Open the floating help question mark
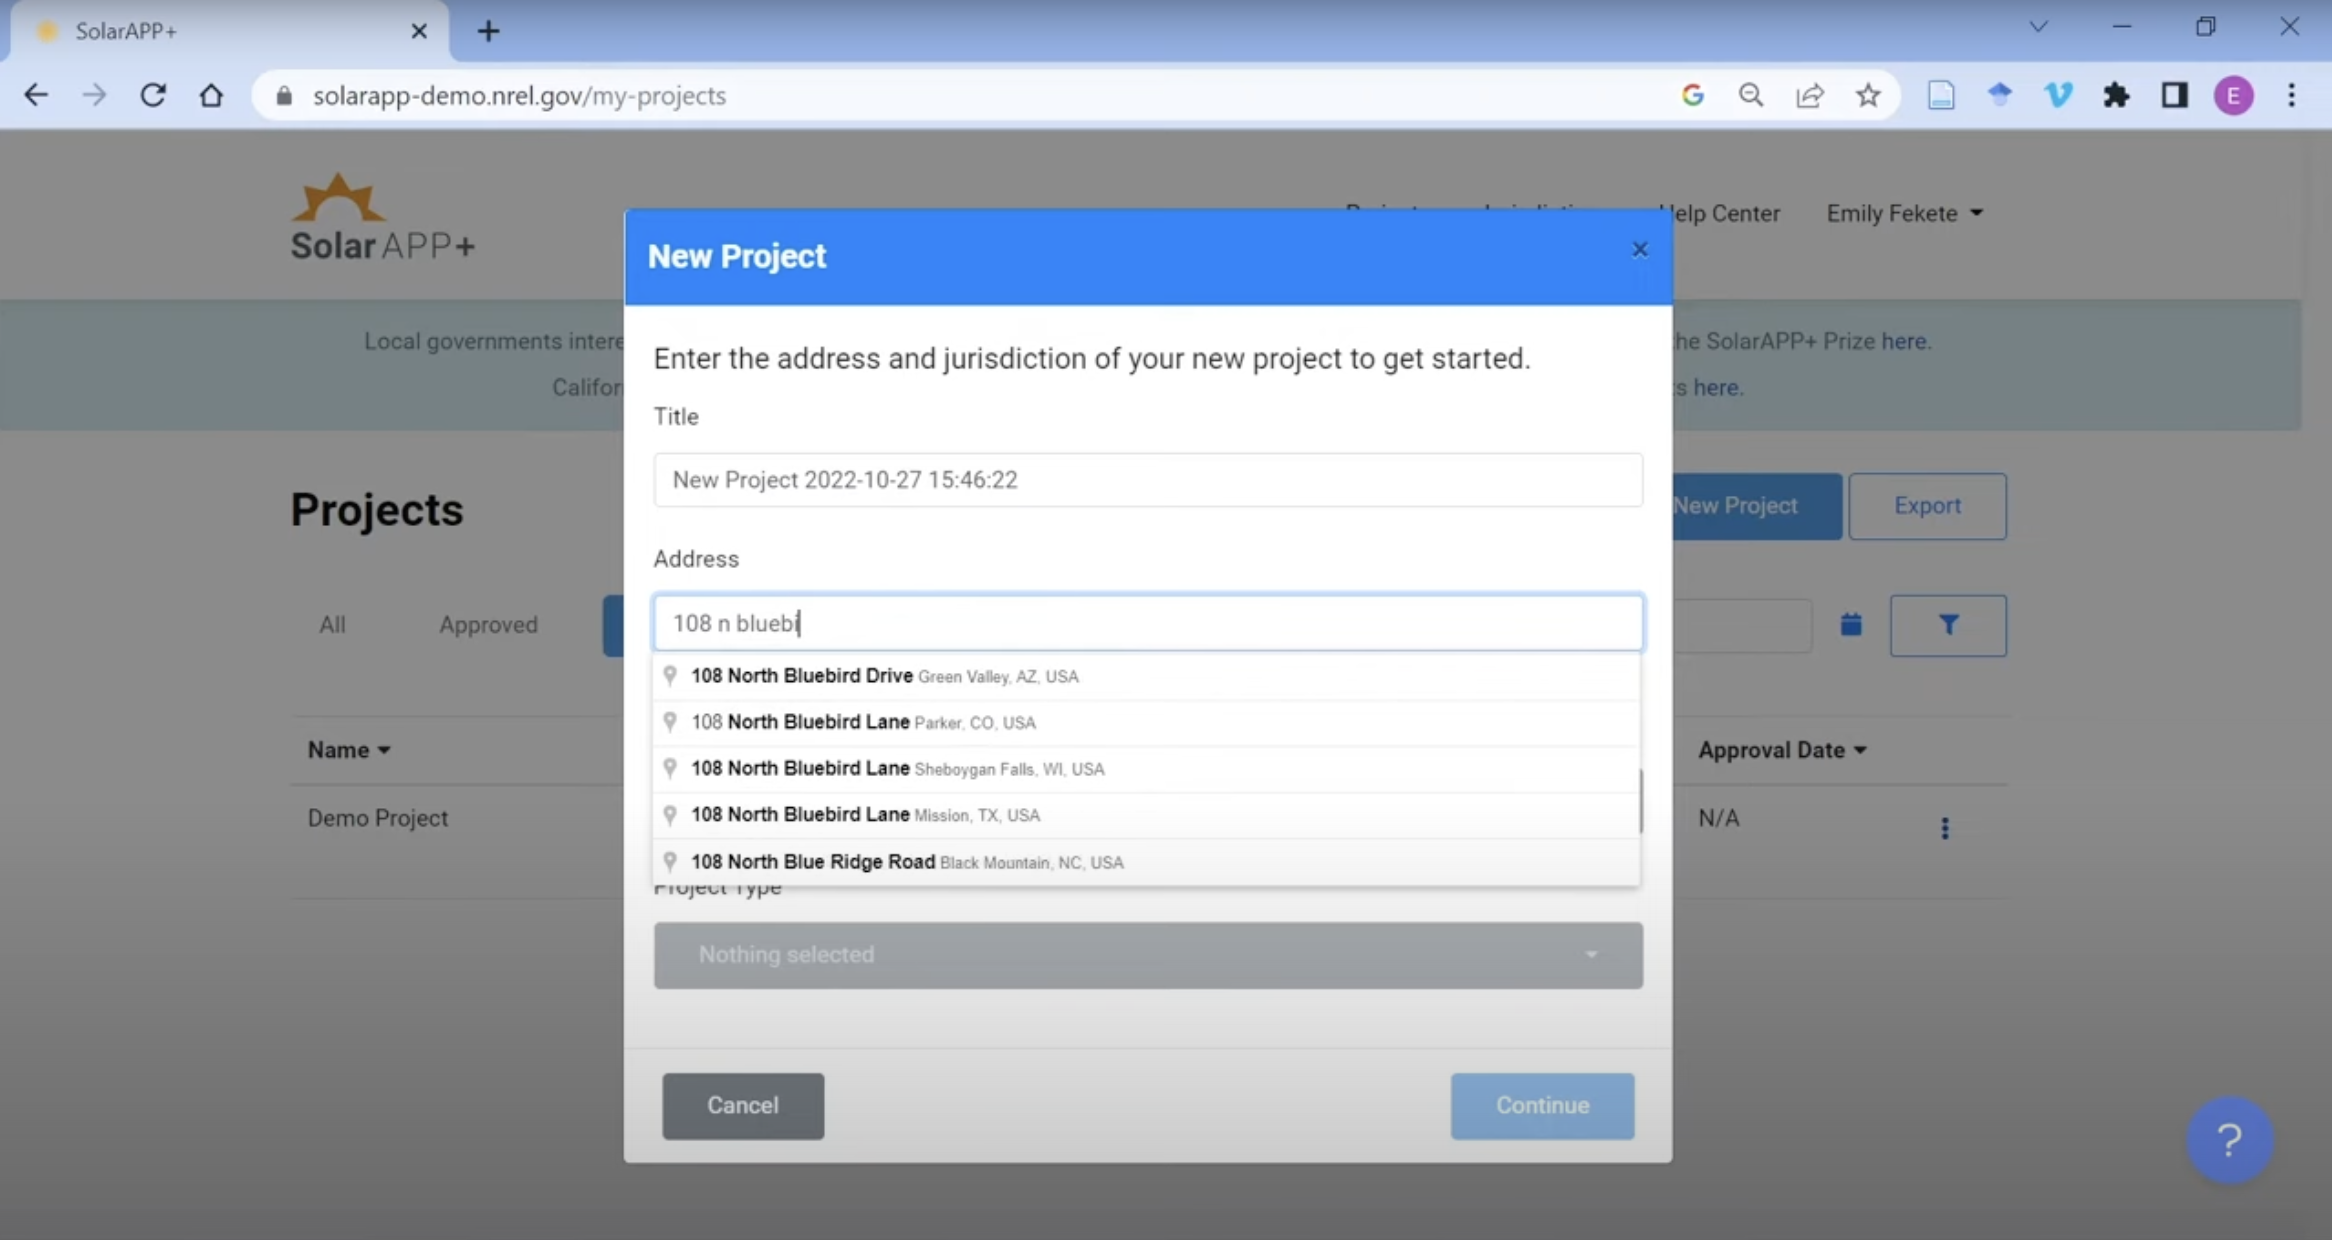This screenshot has height=1240, width=2332. 2229,1139
